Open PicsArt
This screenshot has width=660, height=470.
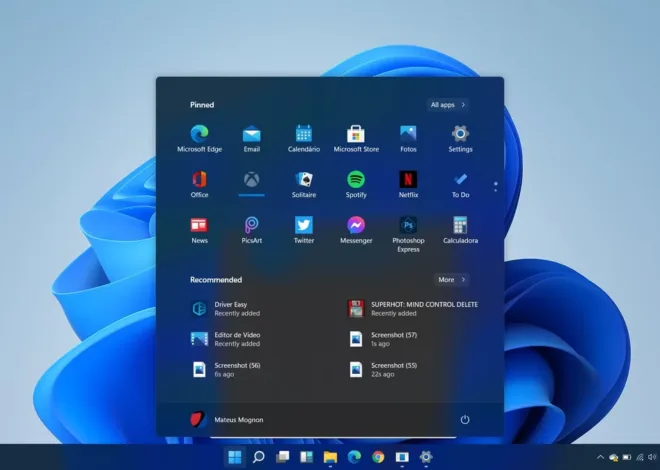point(251,230)
